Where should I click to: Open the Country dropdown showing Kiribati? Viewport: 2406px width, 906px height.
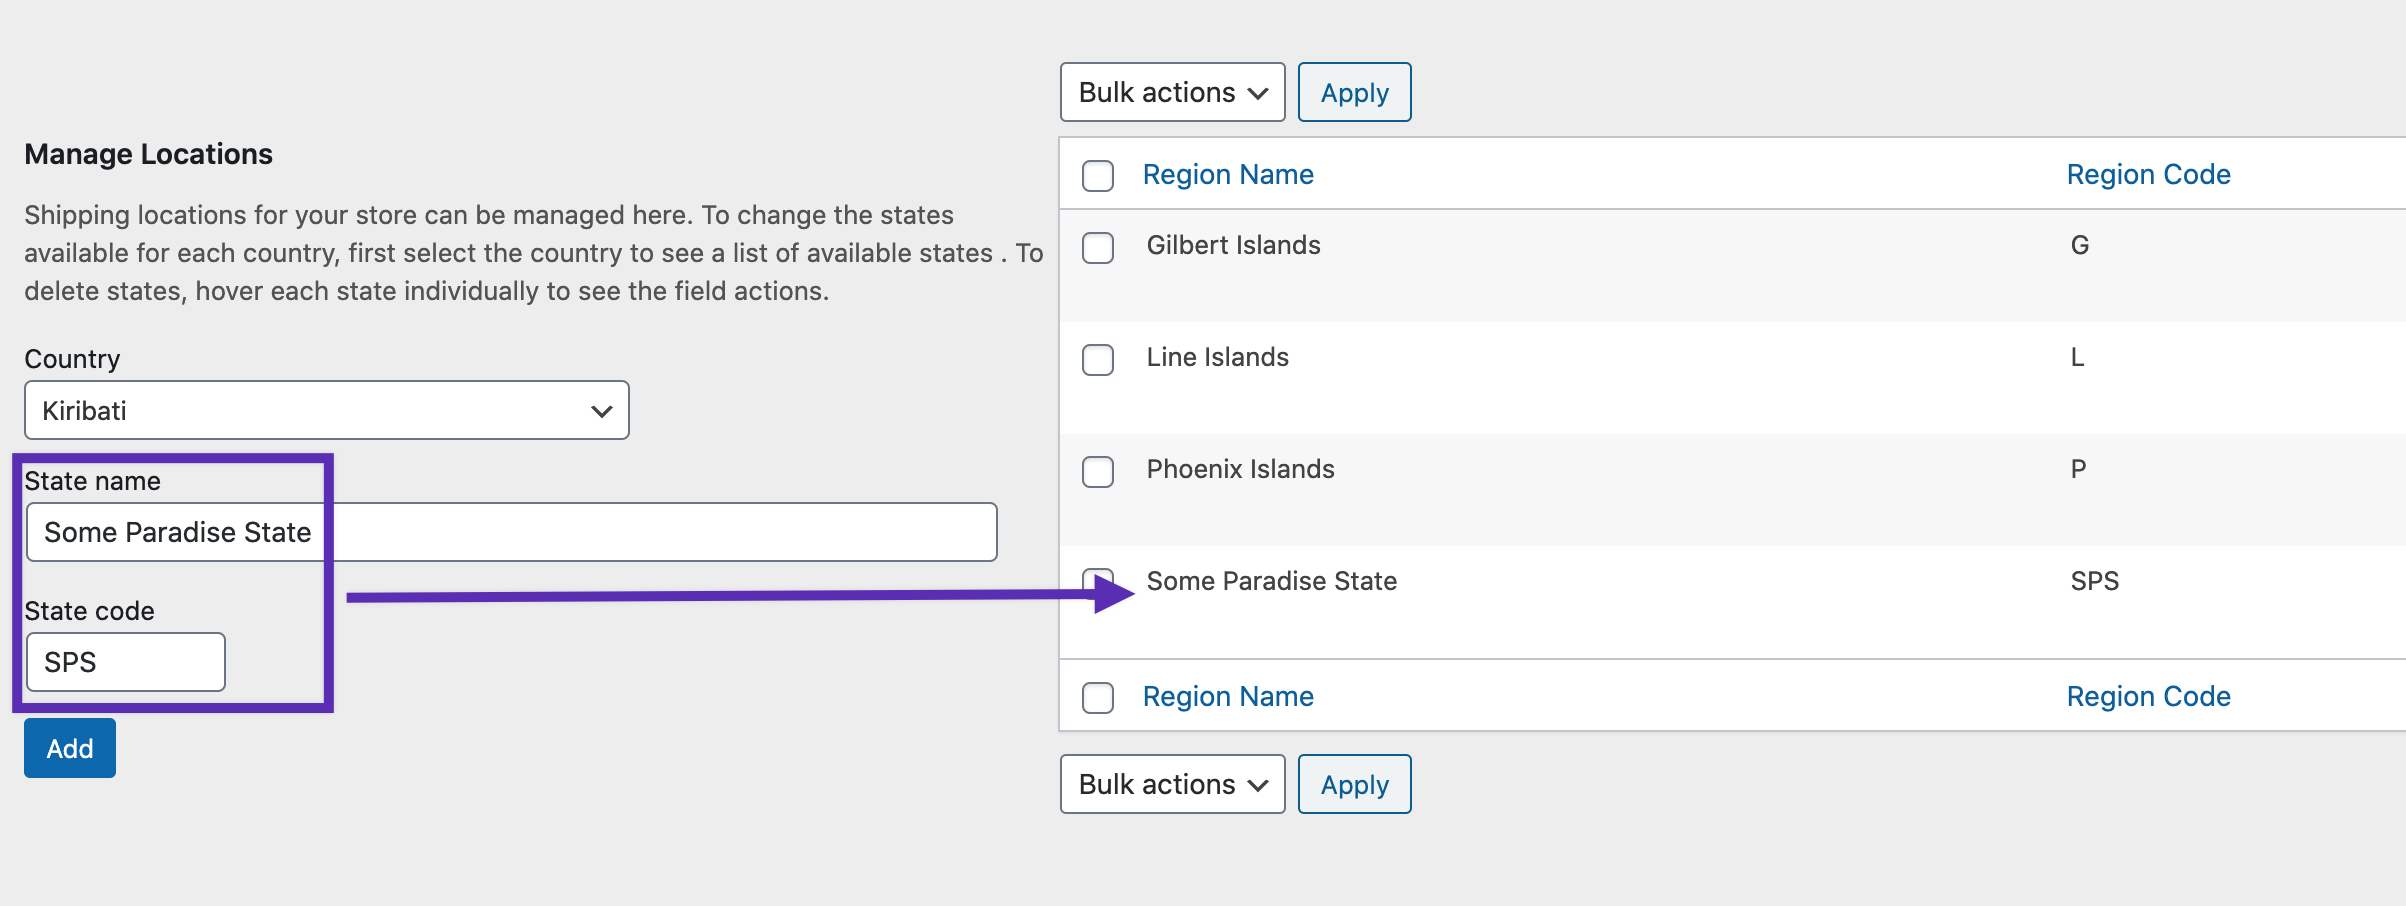326,410
